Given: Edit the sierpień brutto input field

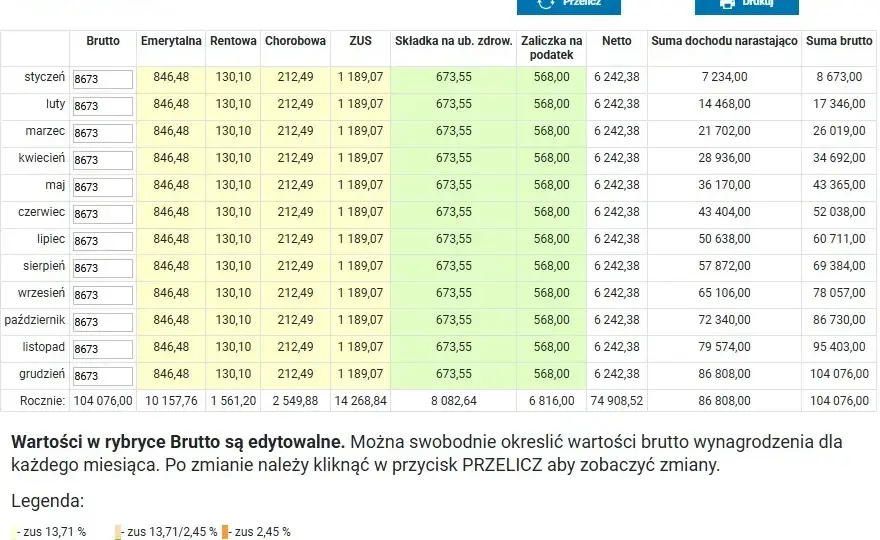Looking at the screenshot, I should (x=103, y=268).
